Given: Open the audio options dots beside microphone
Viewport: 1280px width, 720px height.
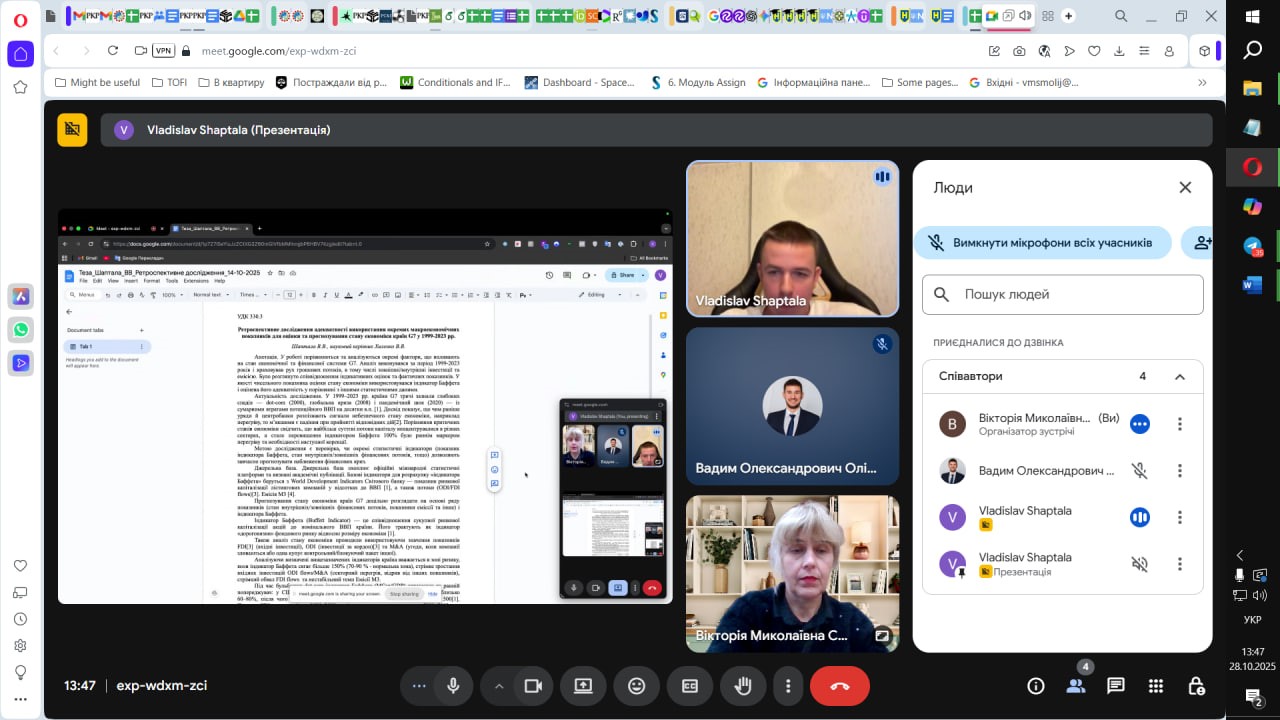Looking at the screenshot, I should pos(419,686).
